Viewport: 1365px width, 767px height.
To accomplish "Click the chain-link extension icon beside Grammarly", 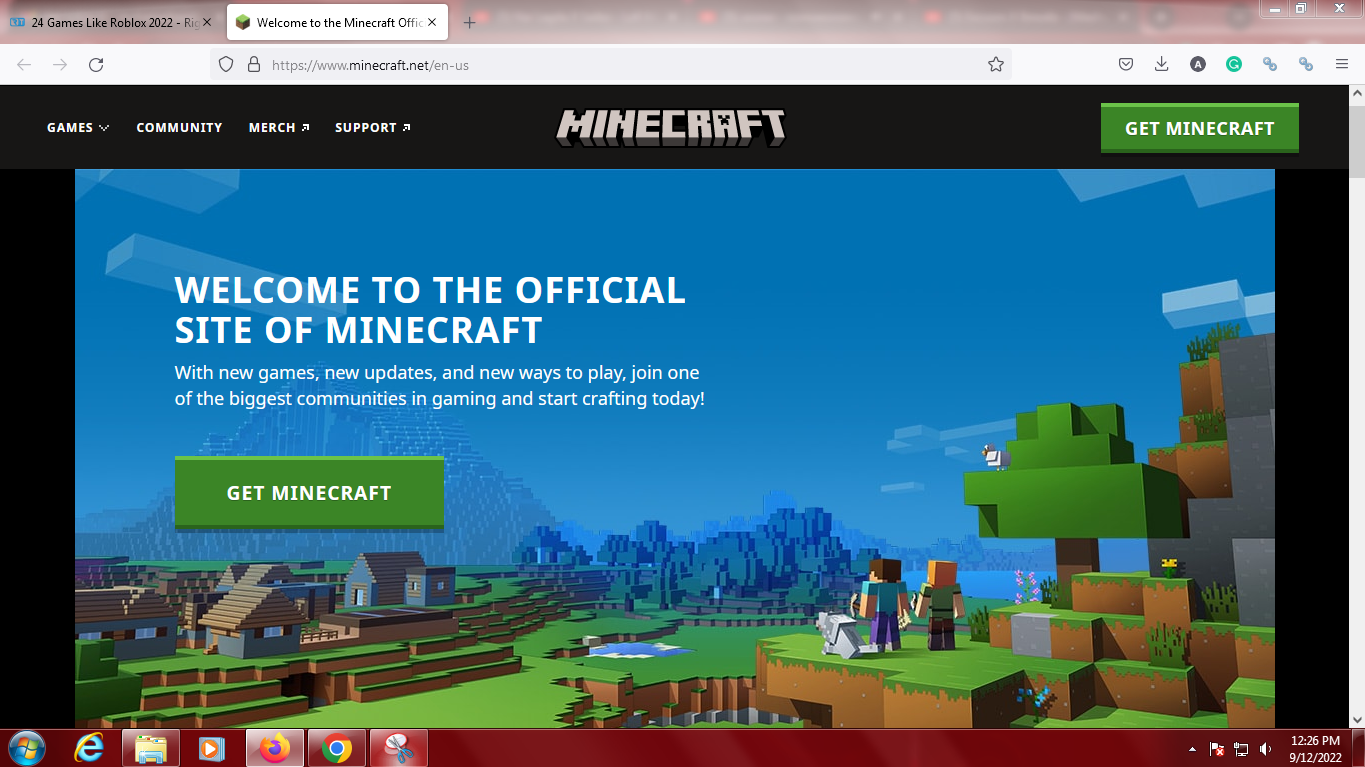I will click(x=1270, y=64).
